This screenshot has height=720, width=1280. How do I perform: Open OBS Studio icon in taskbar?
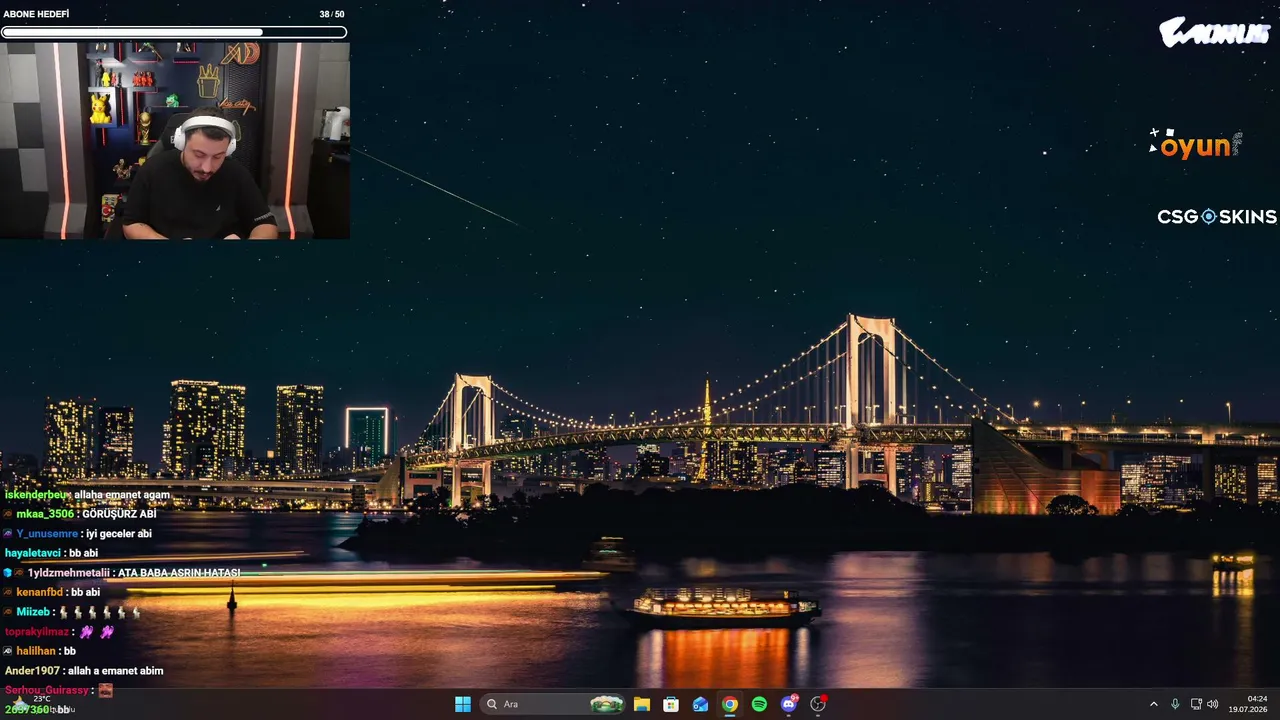(x=818, y=704)
